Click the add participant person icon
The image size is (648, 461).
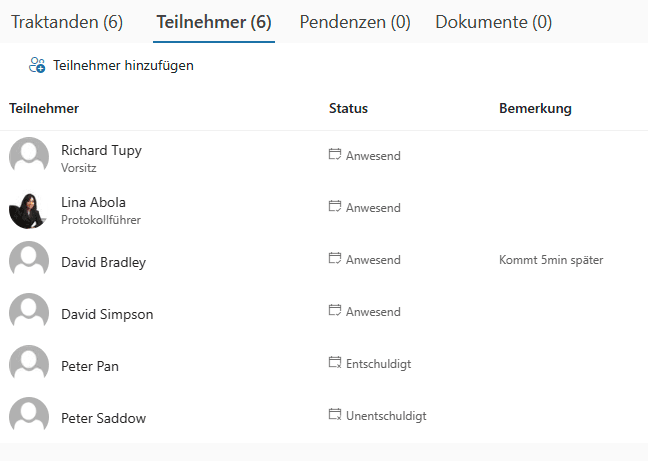(x=37, y=66)
